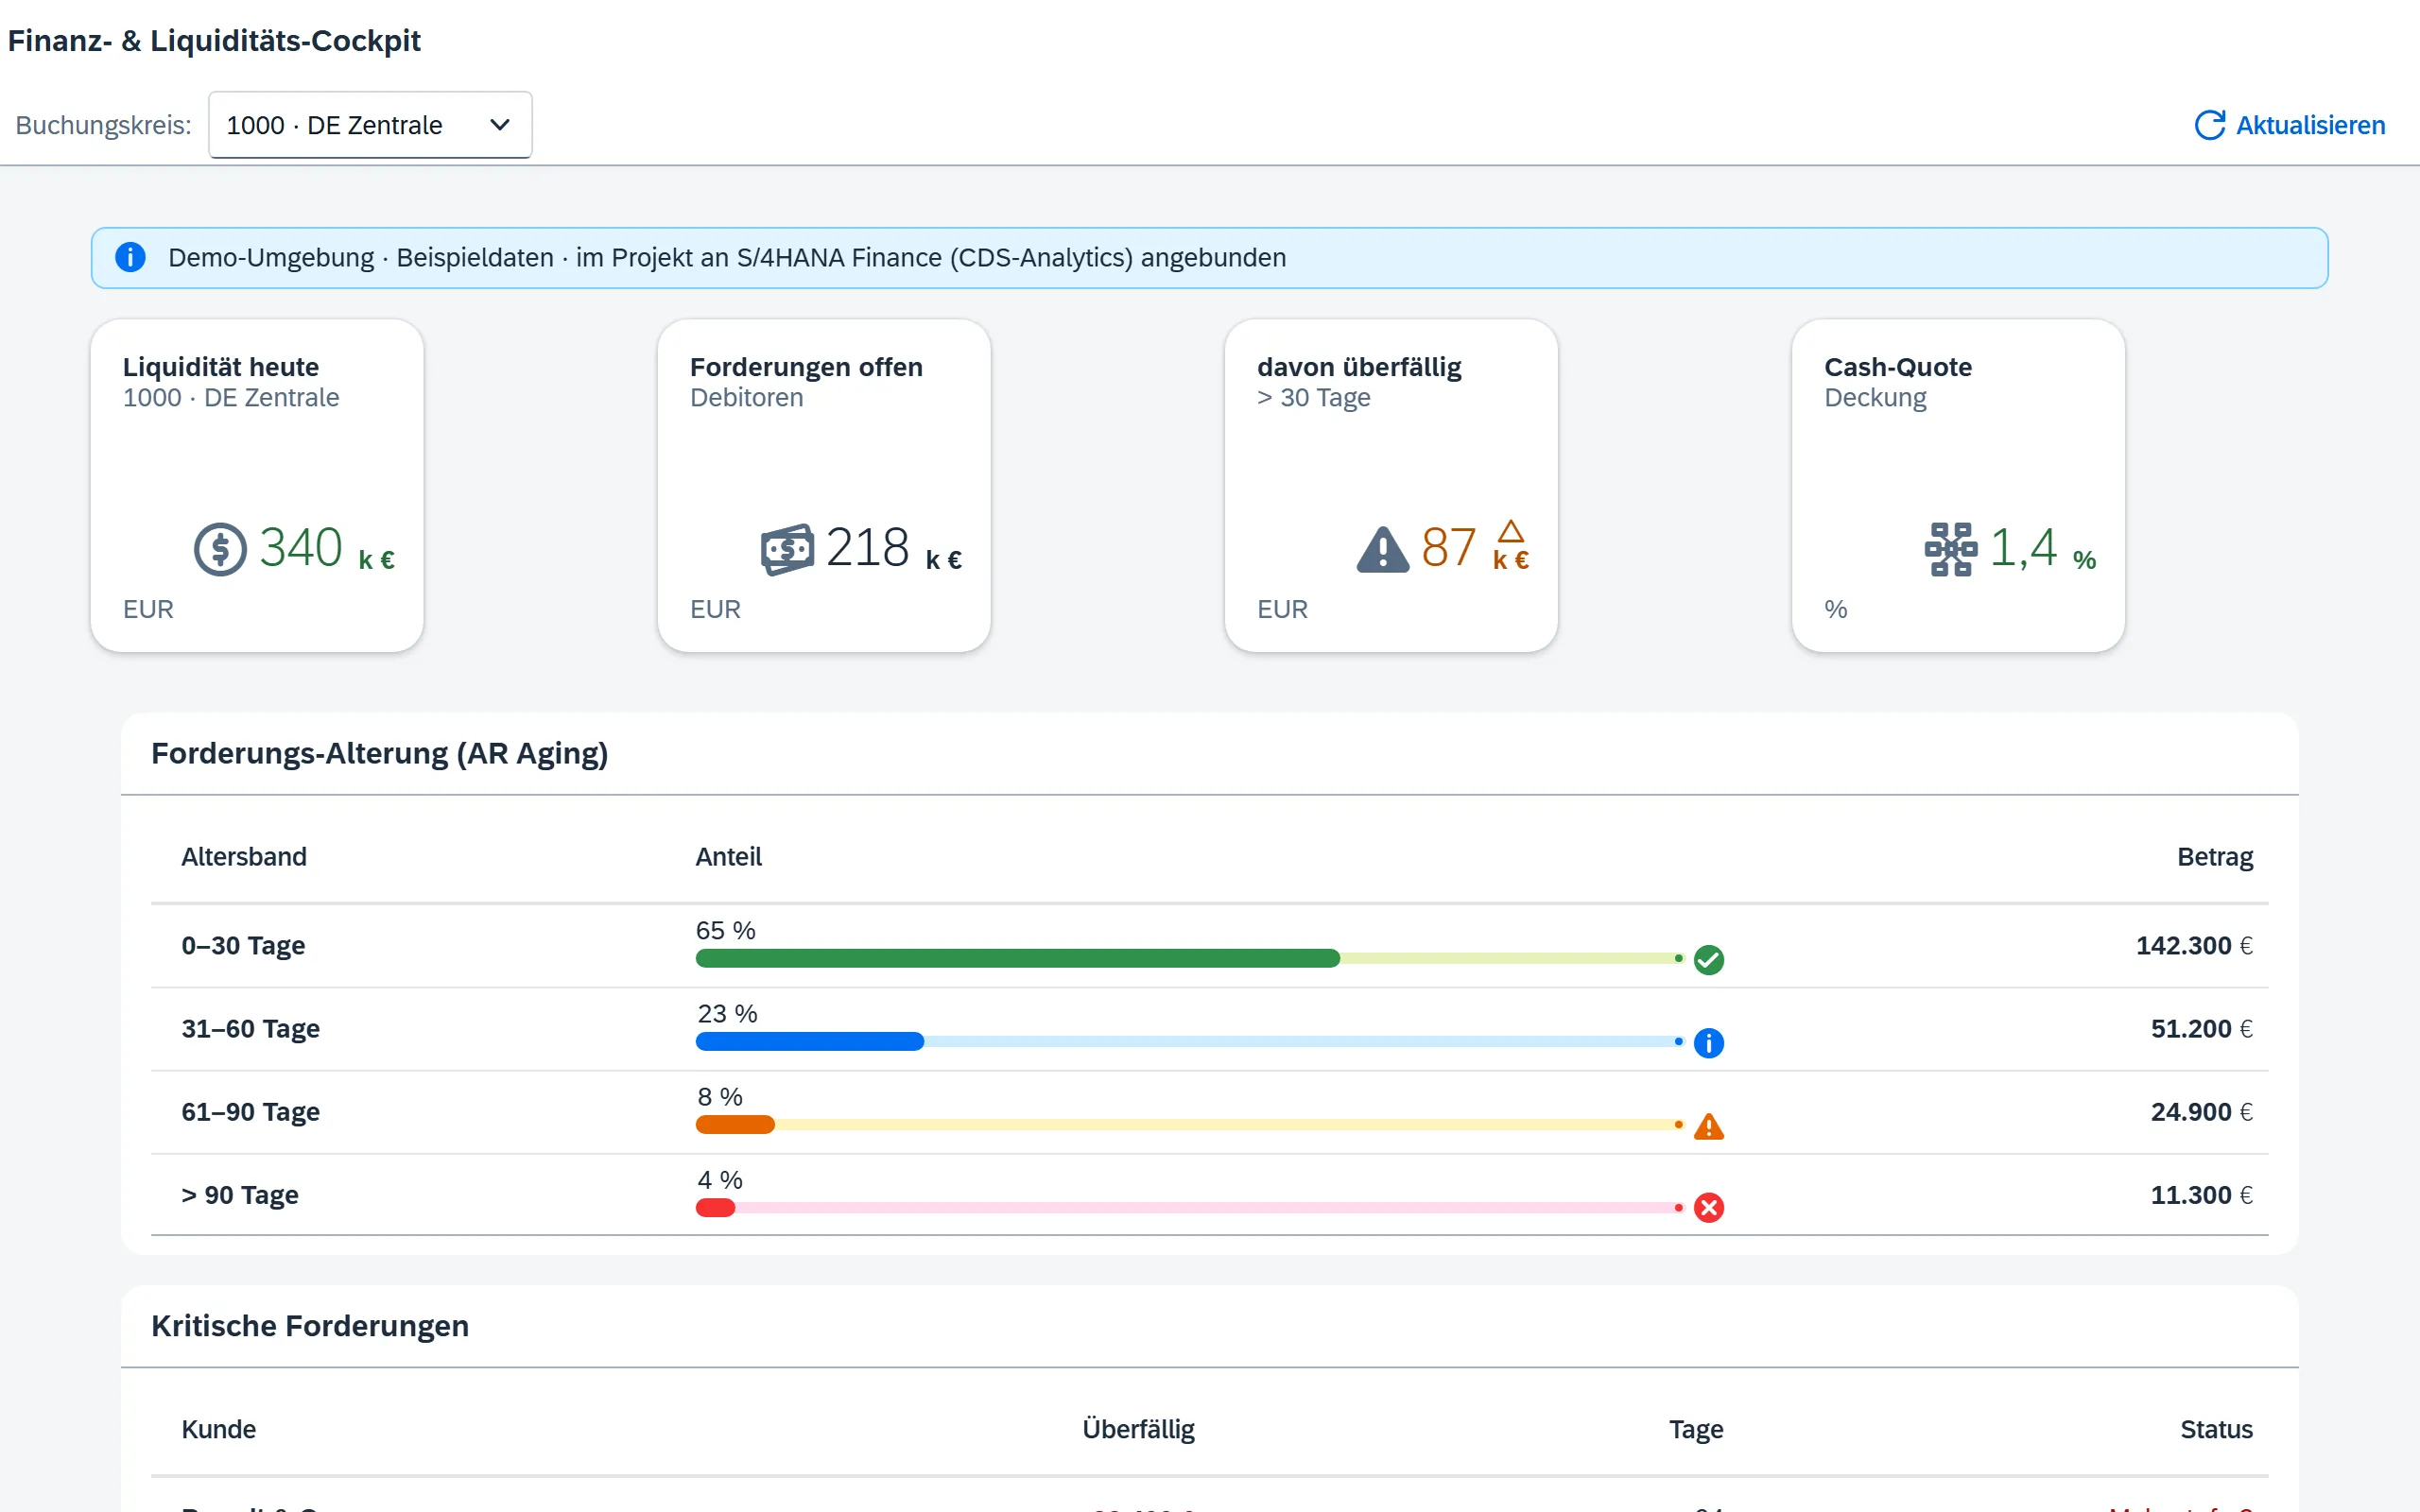Click the amount 51.200 €
2420x1512 pixels.
2201,1028
